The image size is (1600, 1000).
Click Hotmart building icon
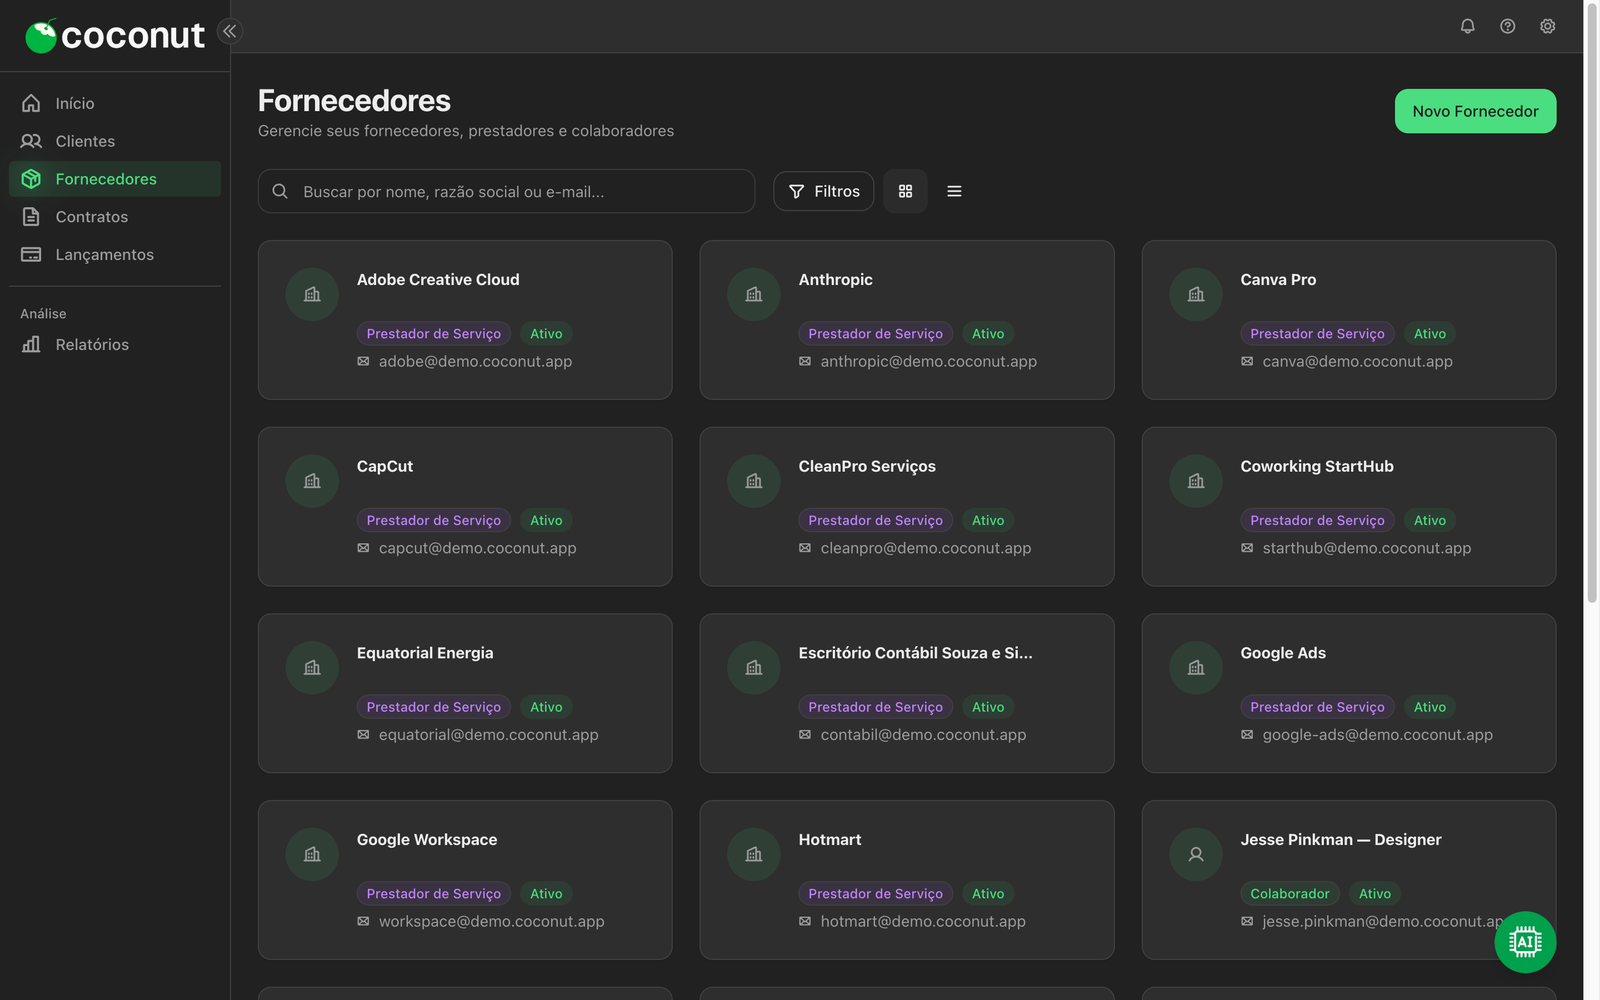coord(754,855)
